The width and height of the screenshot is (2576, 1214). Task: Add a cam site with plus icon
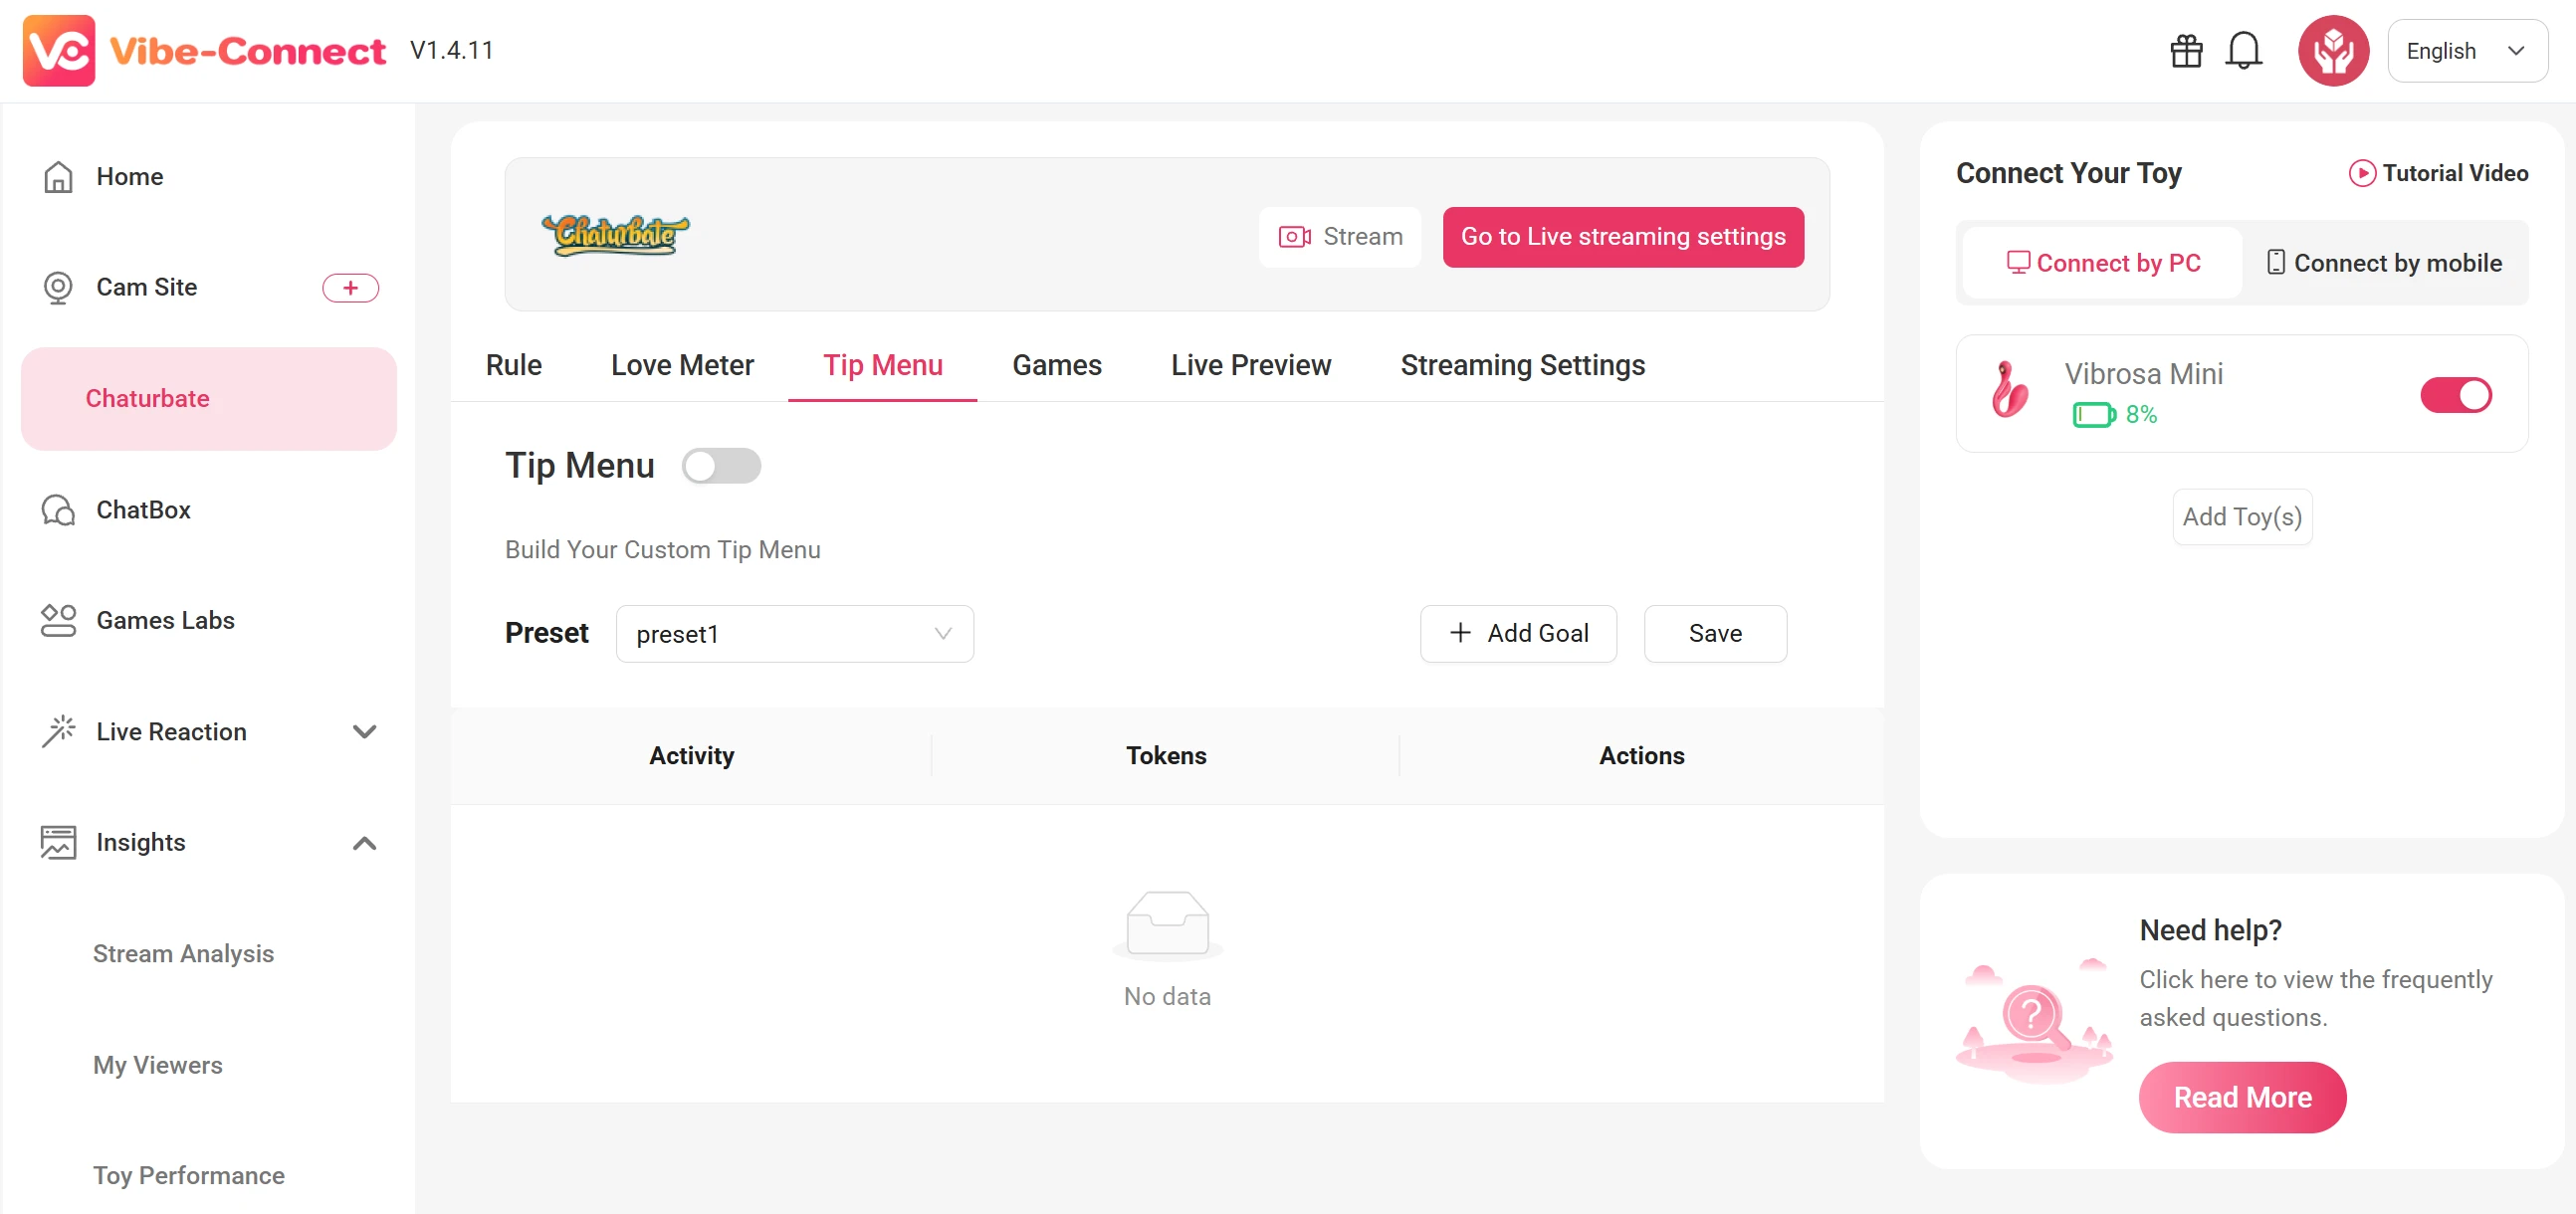point(350,288)
